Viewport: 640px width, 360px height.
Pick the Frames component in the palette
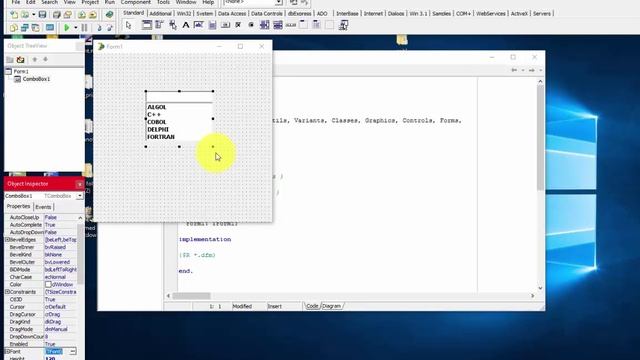(x=147, y=25)
